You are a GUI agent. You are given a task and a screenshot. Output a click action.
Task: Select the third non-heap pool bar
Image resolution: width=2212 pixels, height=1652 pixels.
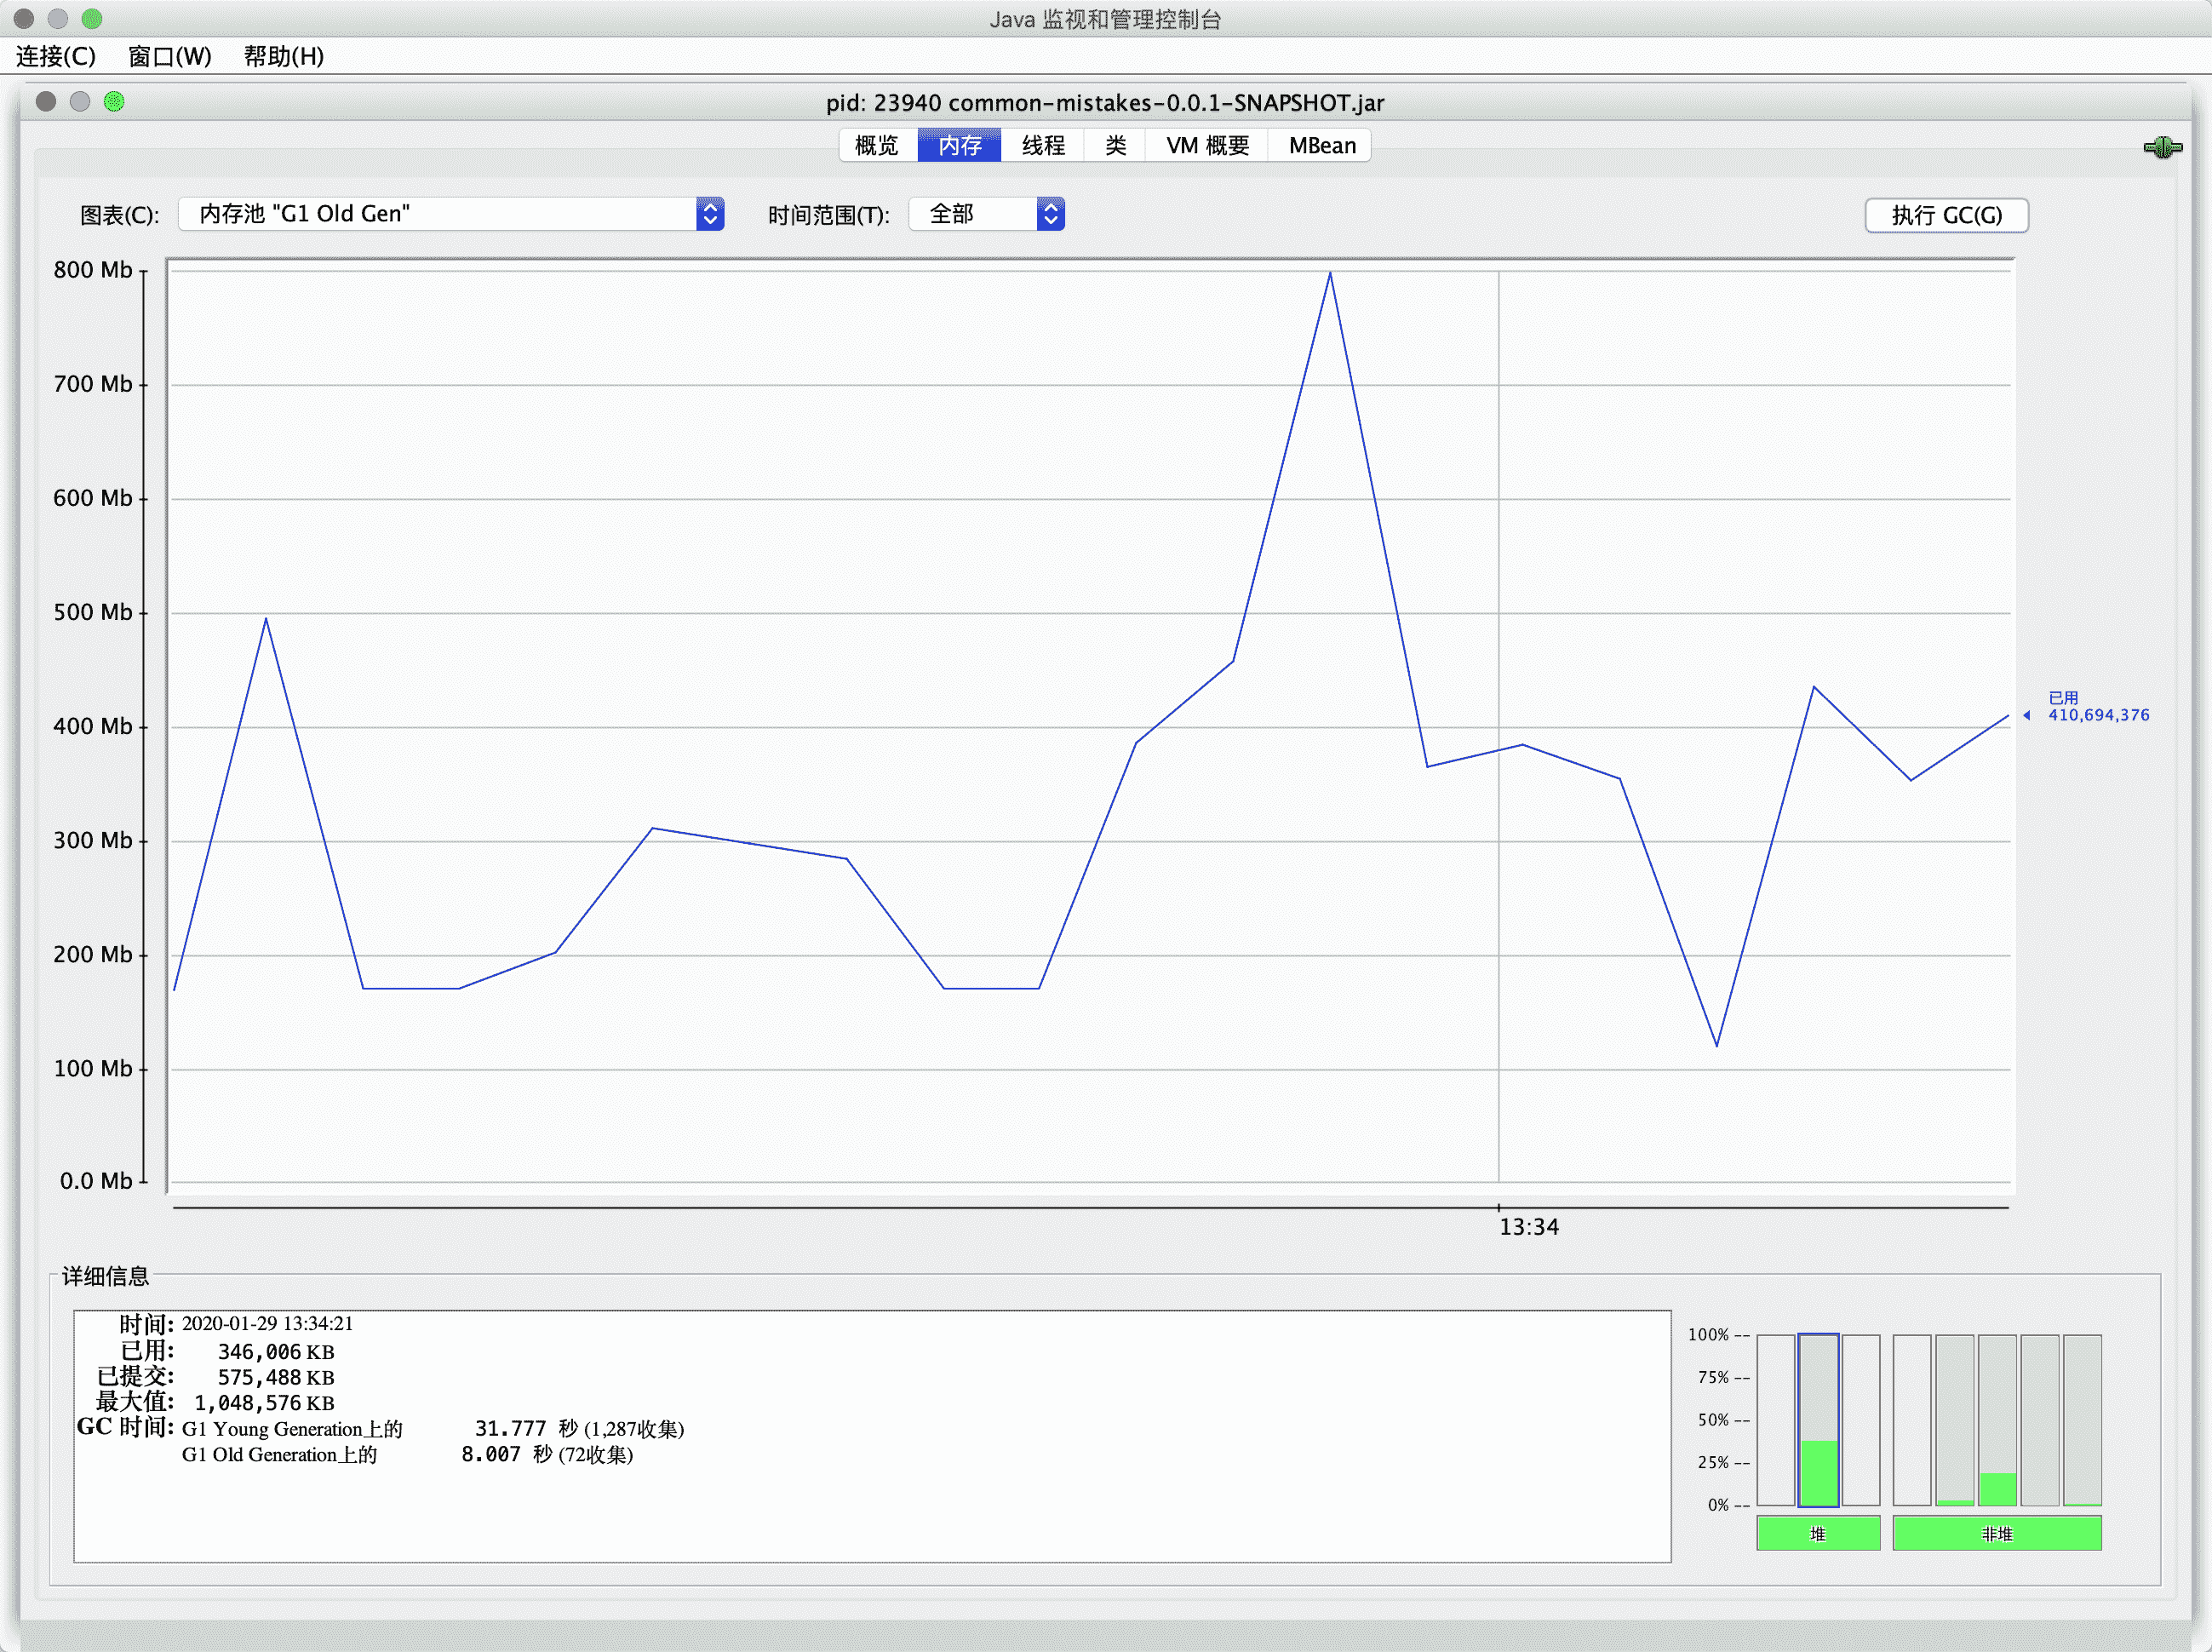pos(1997,1419)
